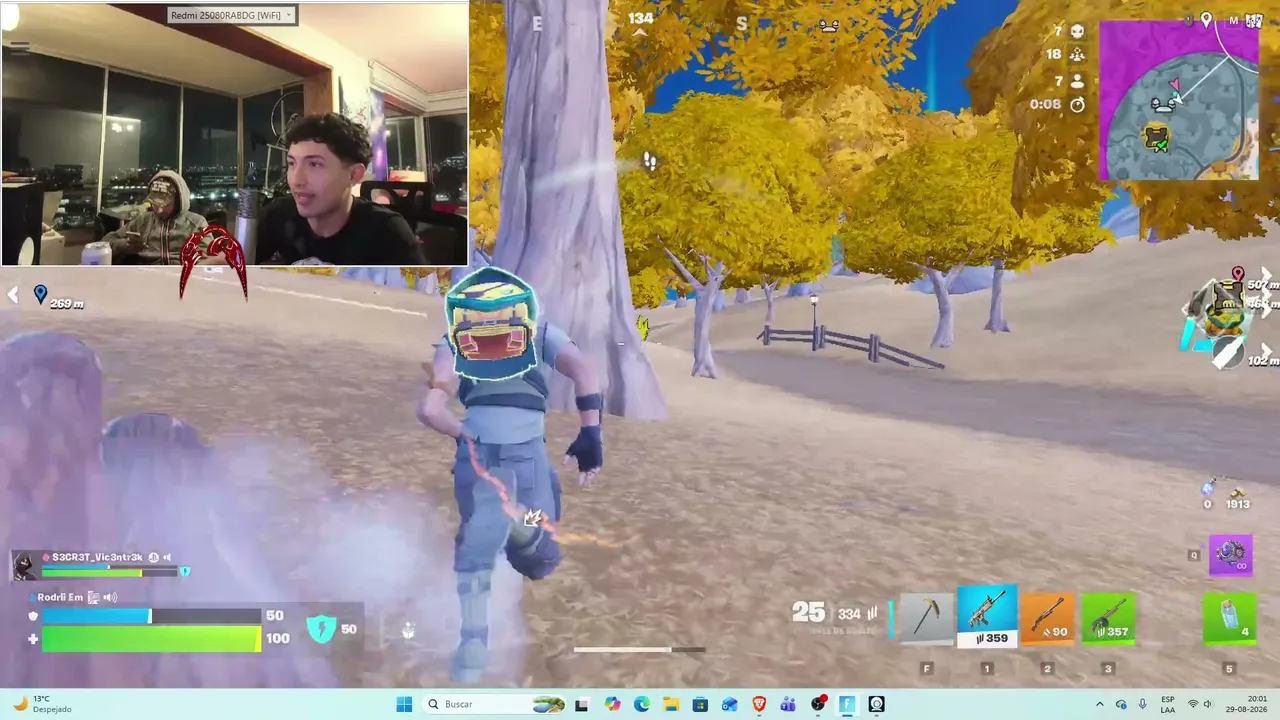Screen dimensions: 1280x720
Task: Open Outlook from the taskbar
Action: point(730,704)
